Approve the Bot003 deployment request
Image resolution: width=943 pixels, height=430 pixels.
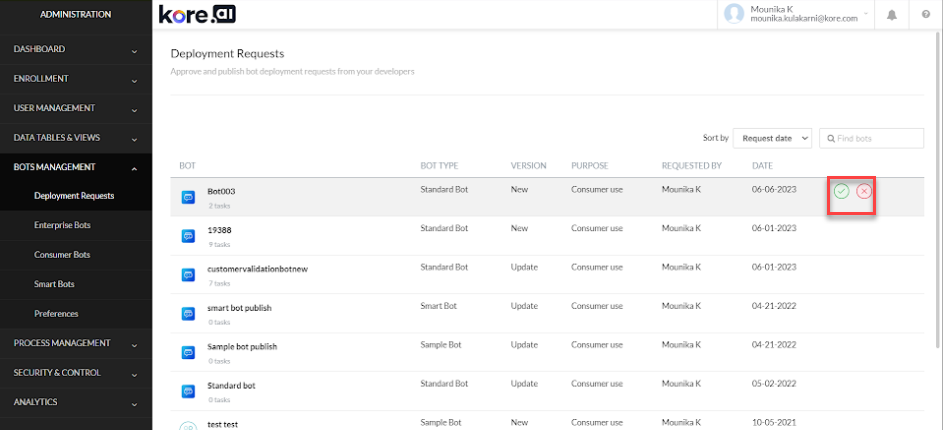coord(842,192)
